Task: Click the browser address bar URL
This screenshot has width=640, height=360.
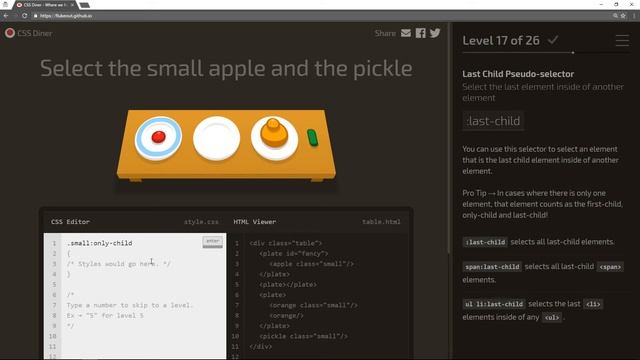Action: click(x=66, y=16)
